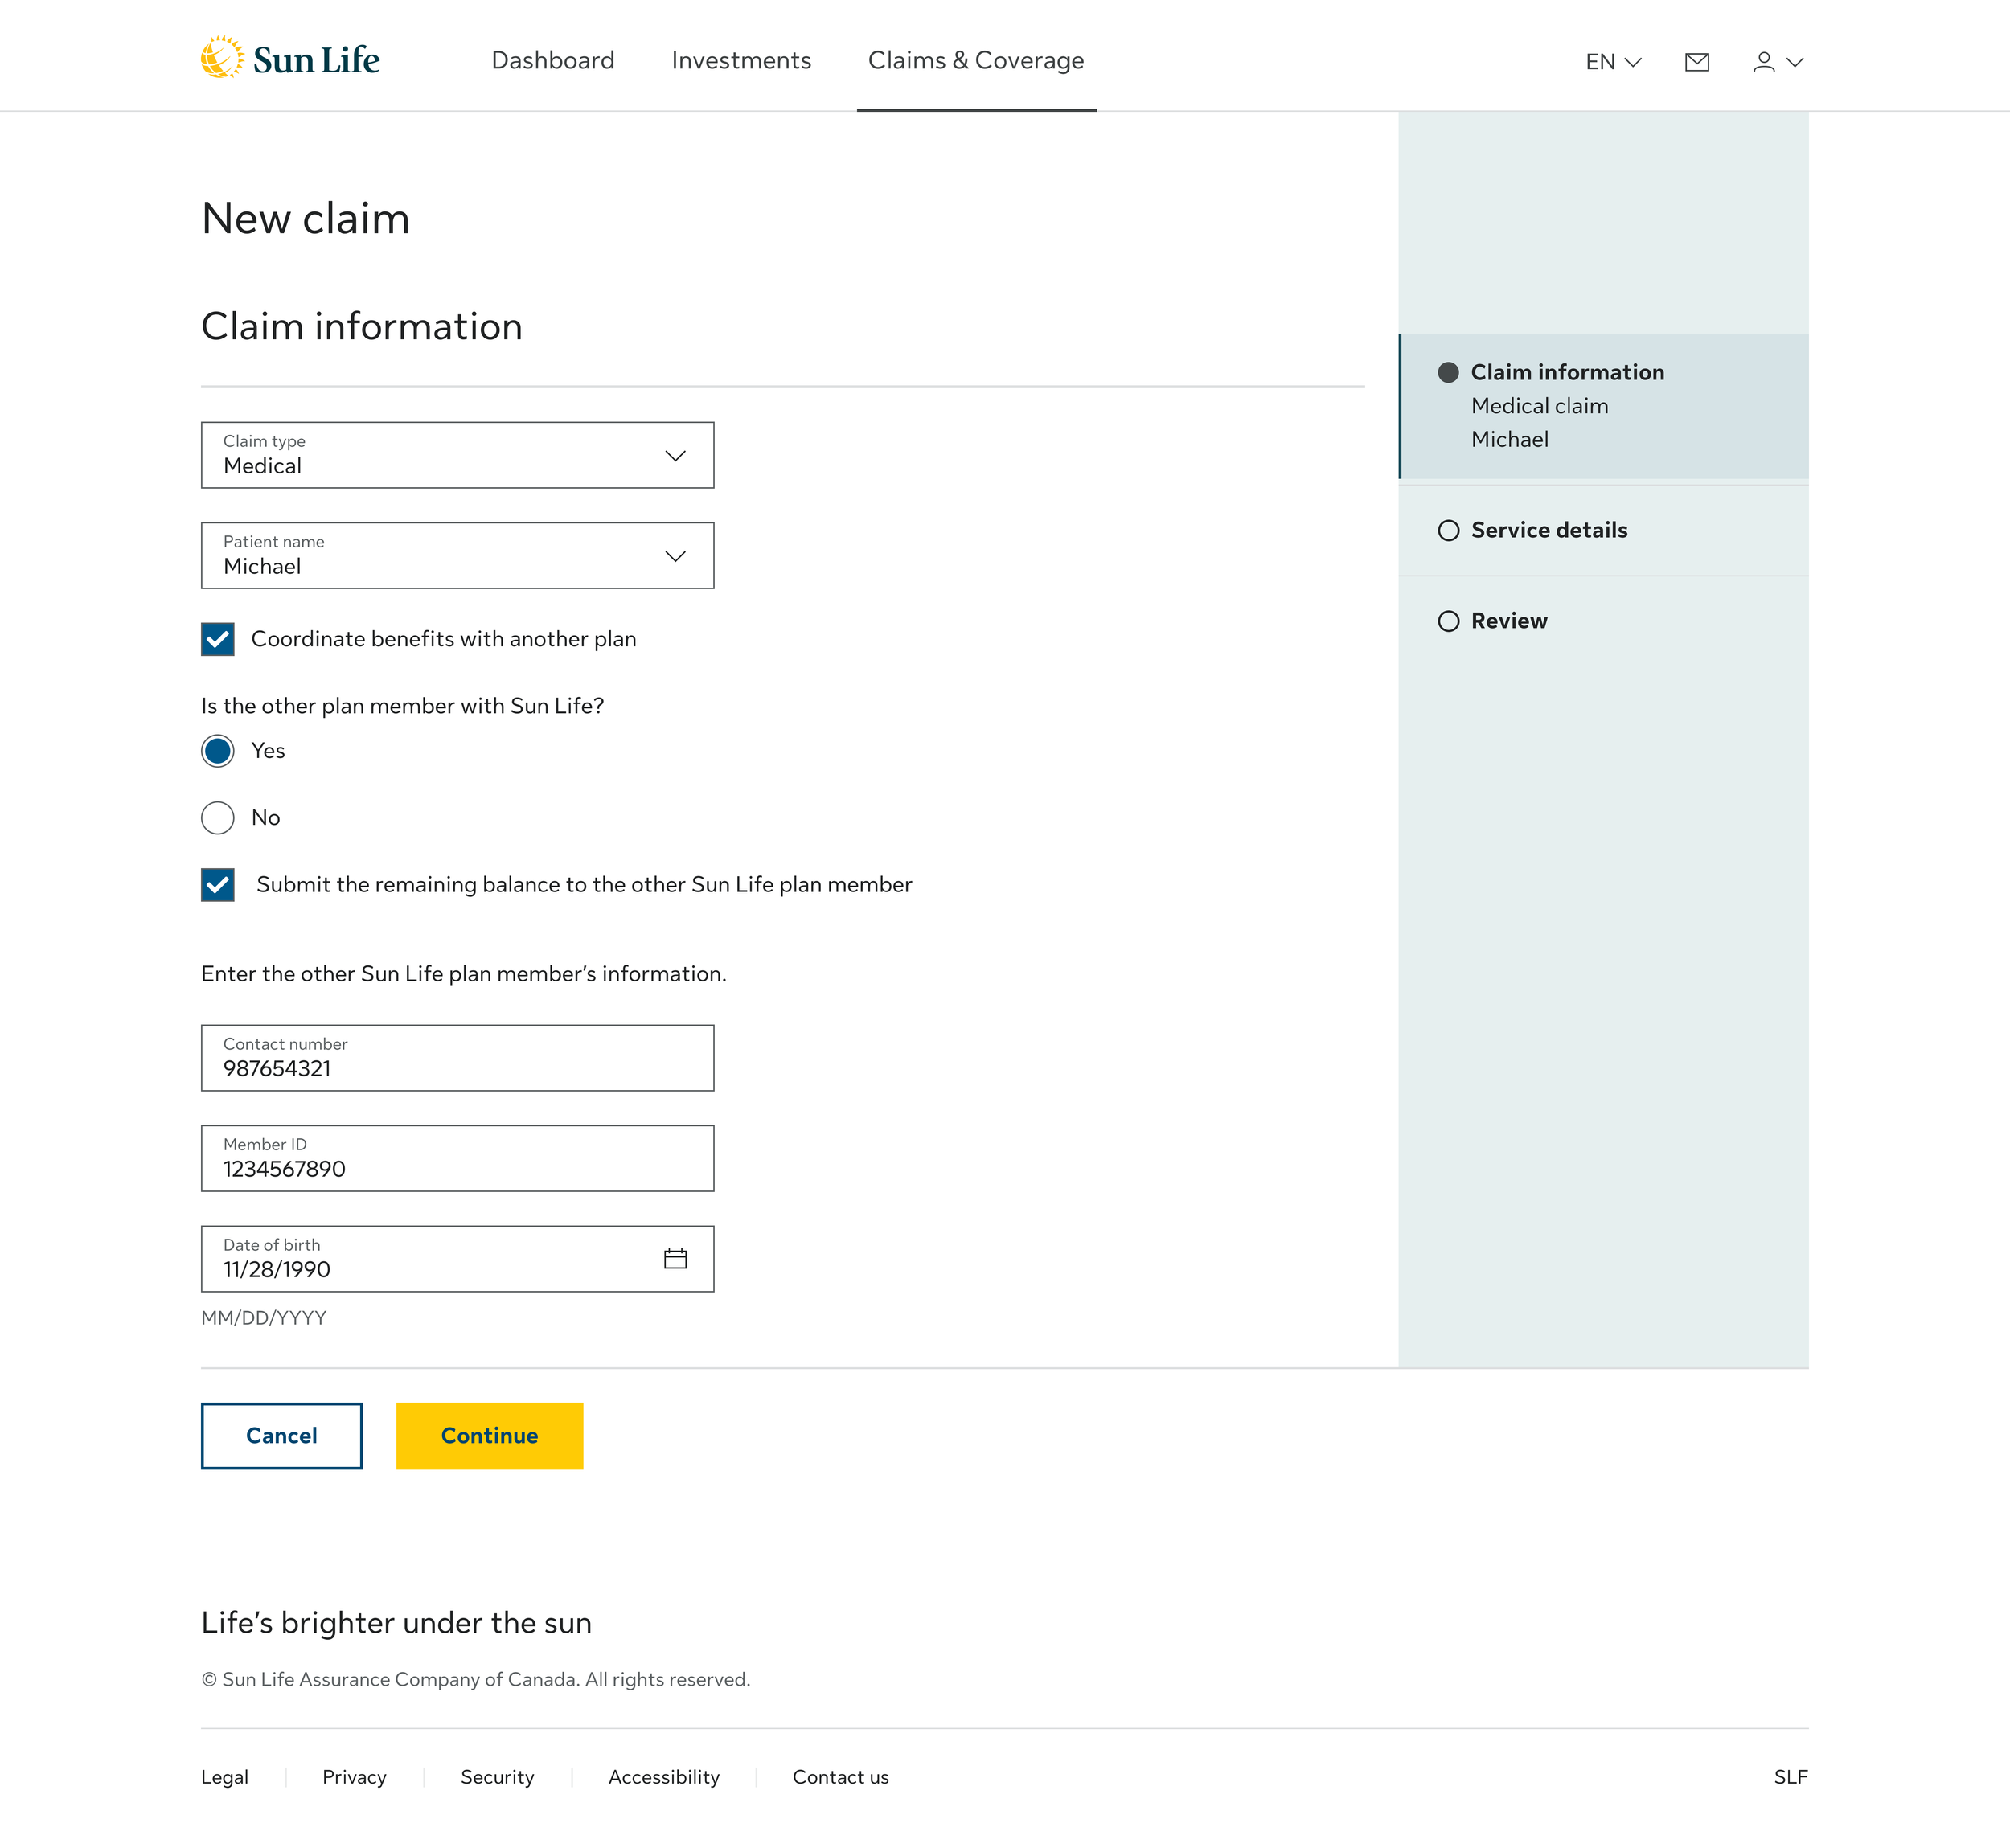
Task: Select the No radio button
Action: pos(218,818)
